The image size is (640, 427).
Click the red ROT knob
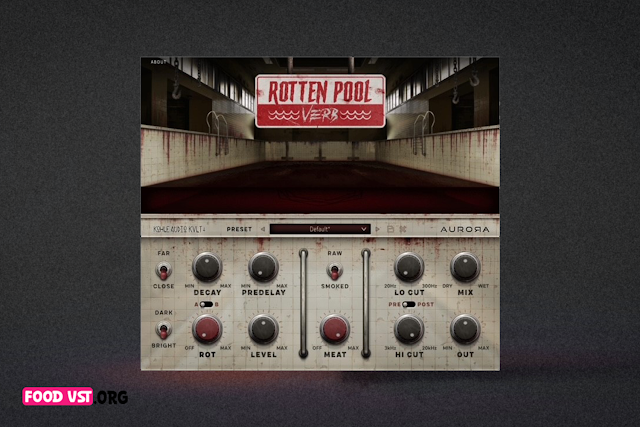tap(207, 329)
